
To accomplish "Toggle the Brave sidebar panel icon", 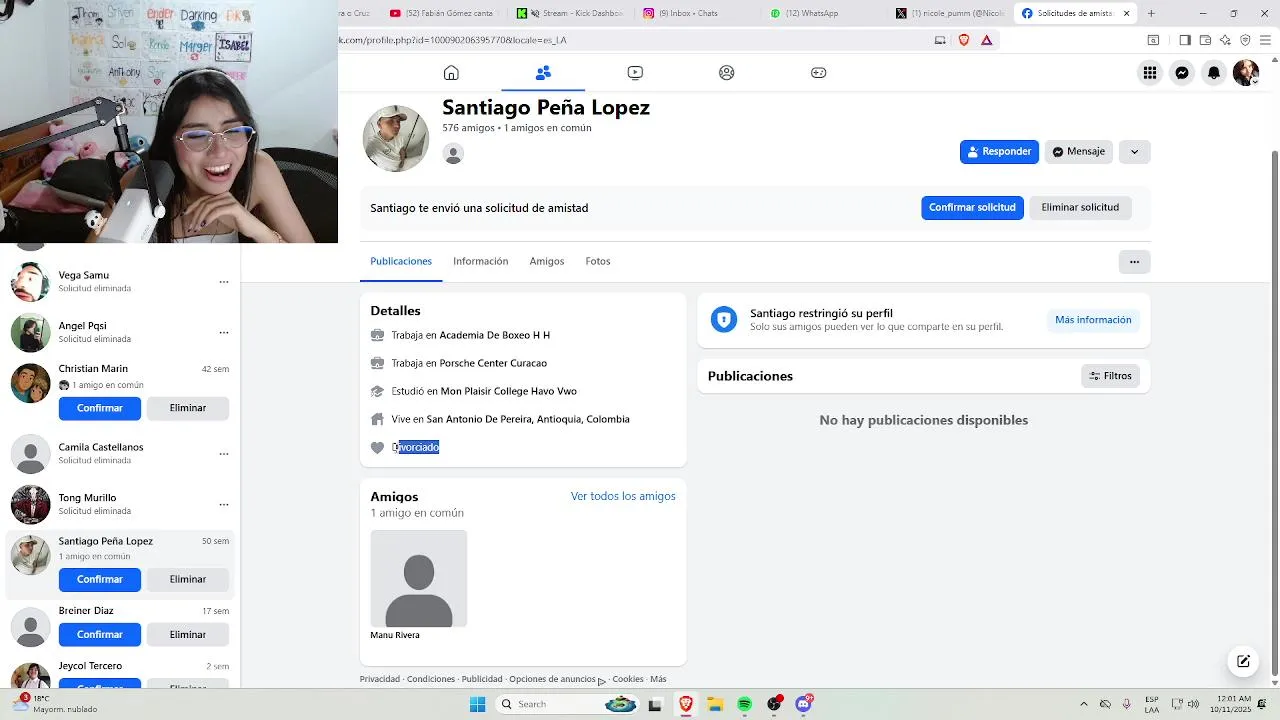I will point(1185,40).
